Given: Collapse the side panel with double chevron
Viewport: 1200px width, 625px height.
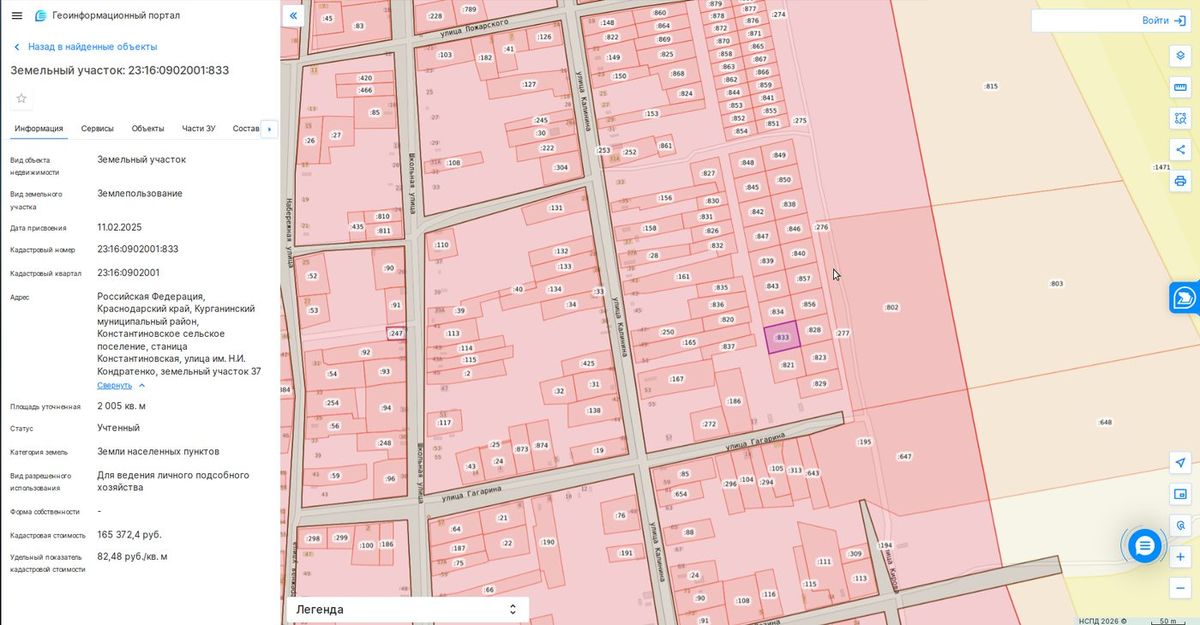Looking at the screenshot, I should [293, 16].
